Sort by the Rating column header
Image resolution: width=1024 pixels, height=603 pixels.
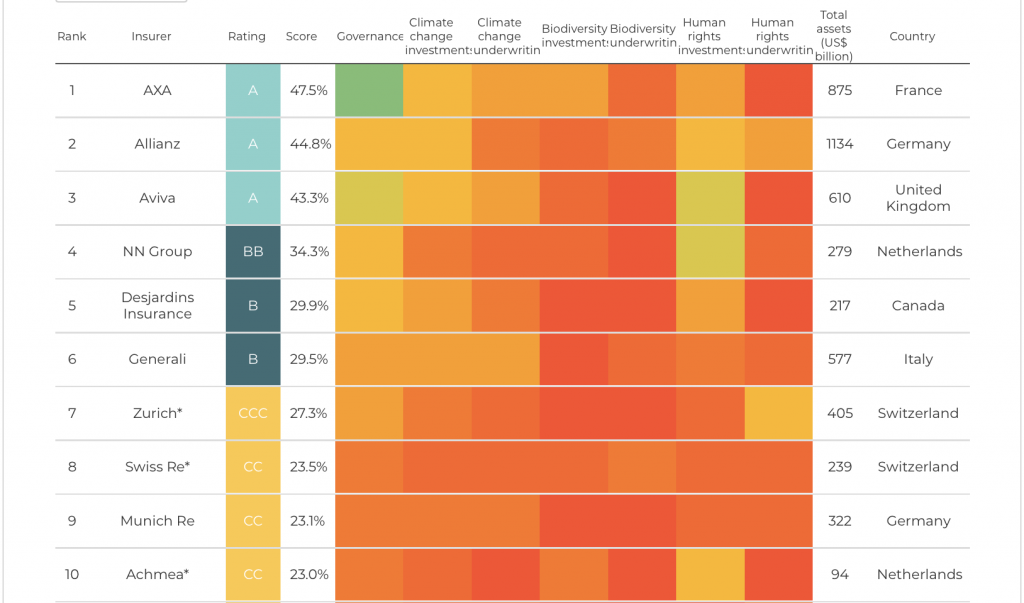tap(247, 37)
